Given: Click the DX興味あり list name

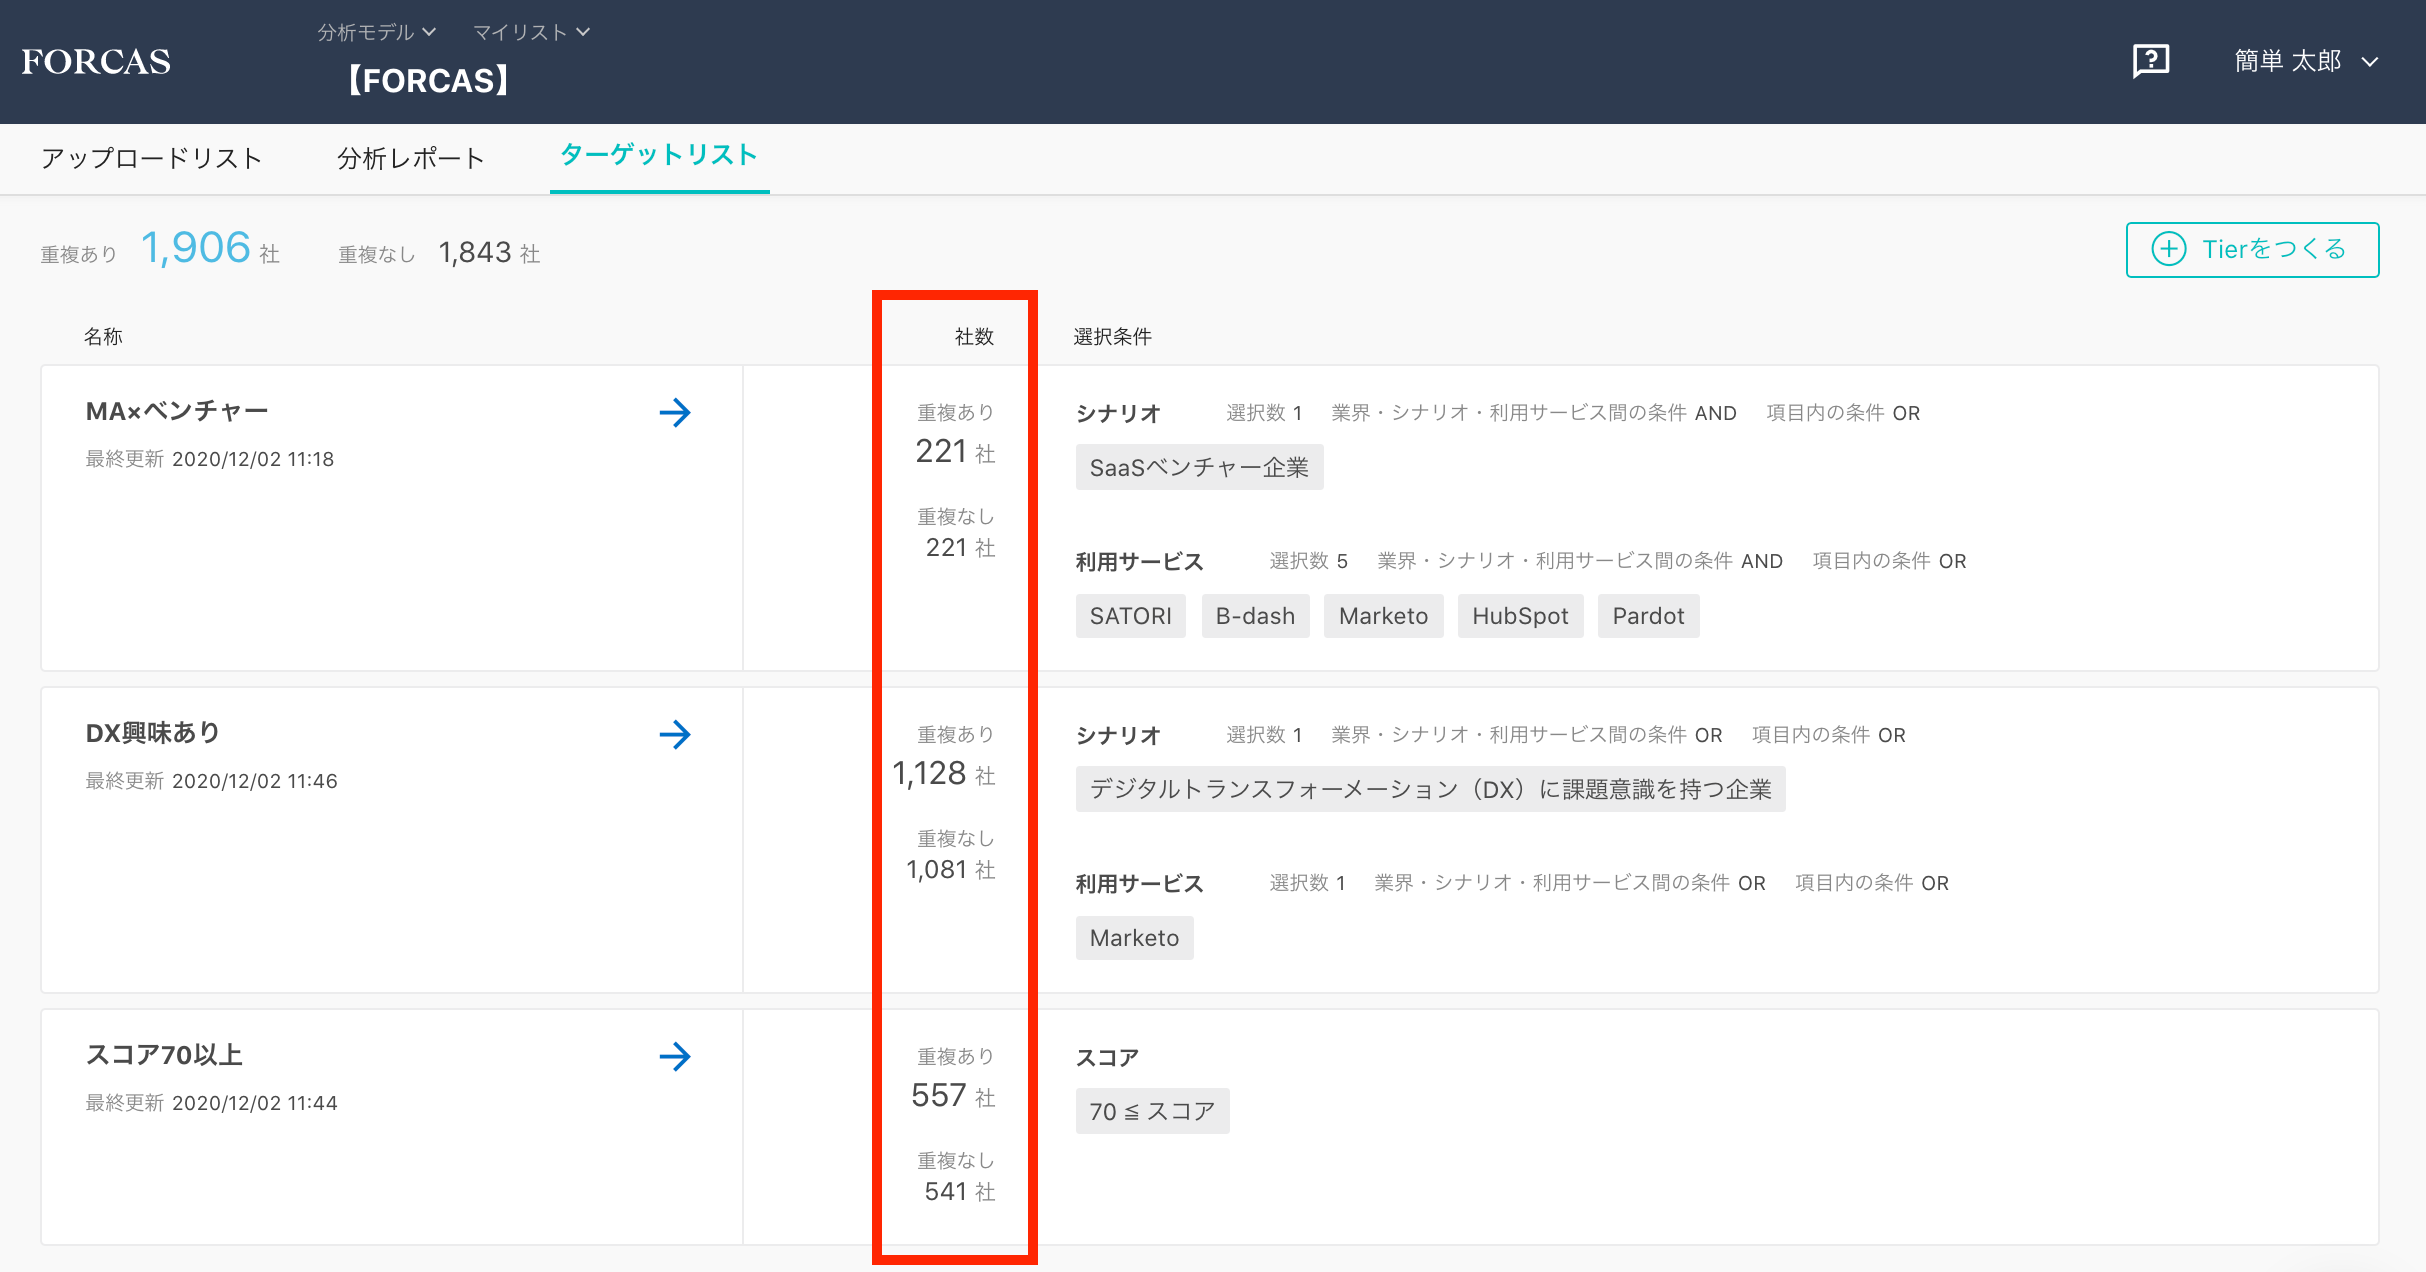Looking at the screenshot, I should pos(153,733).
